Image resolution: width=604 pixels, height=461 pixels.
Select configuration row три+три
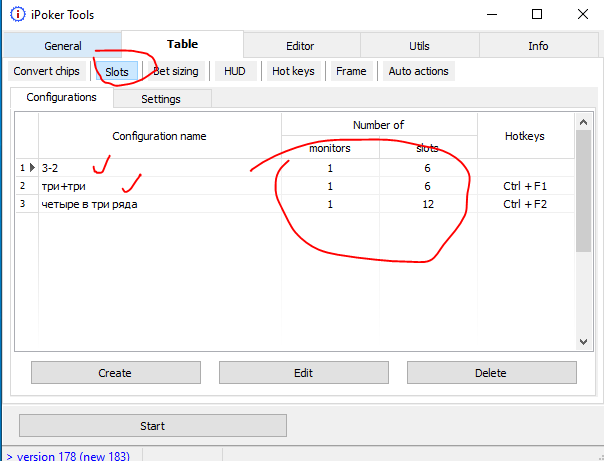point(295,186)
